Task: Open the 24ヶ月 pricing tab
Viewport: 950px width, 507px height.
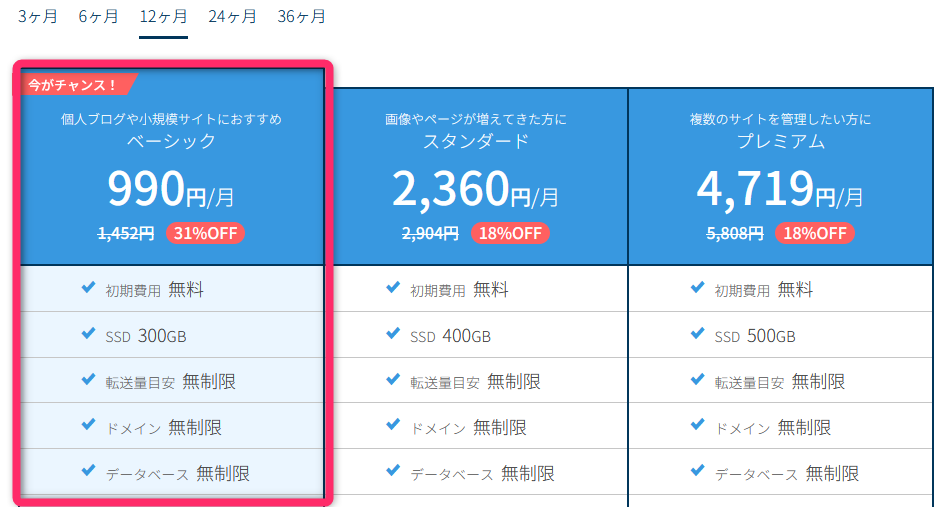Action: click(232, 17)
